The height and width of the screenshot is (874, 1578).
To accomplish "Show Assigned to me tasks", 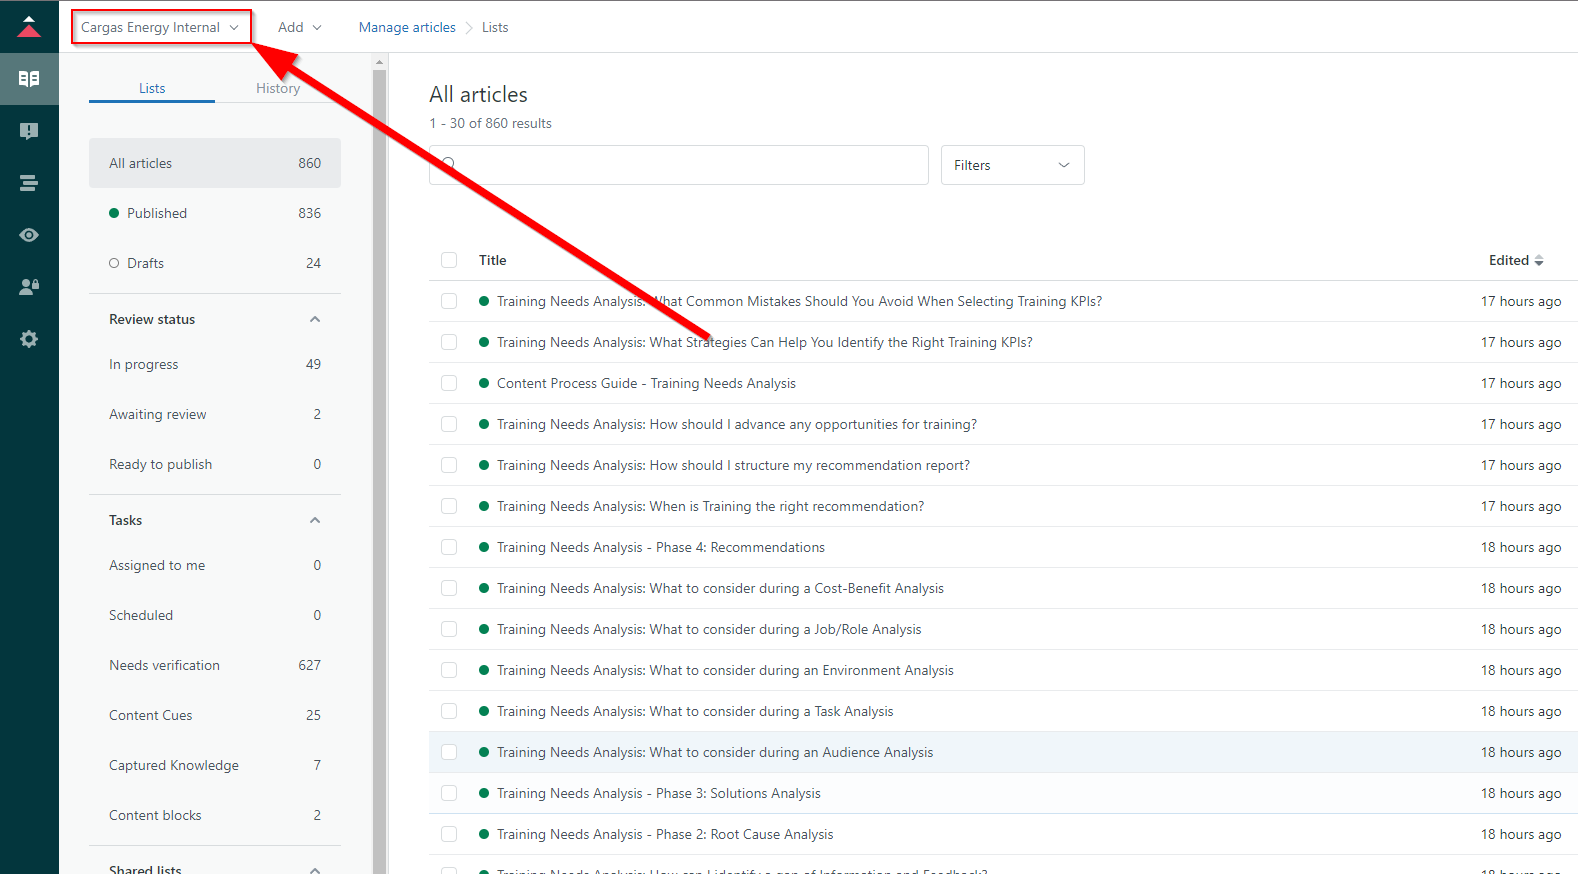I will (x=215, y=565).
